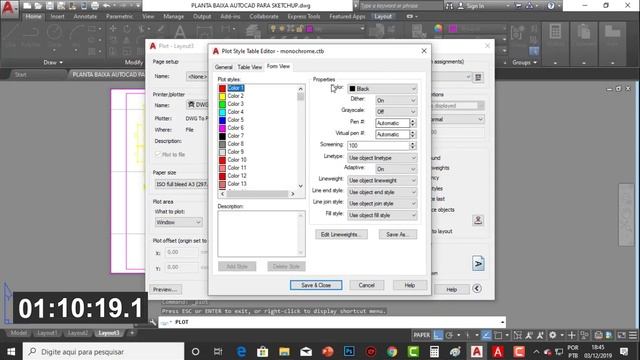Image resolution: width=640 pixels, height=360 pixels.
Task: Click plot style table edit icon
Action: coord(478,77)
